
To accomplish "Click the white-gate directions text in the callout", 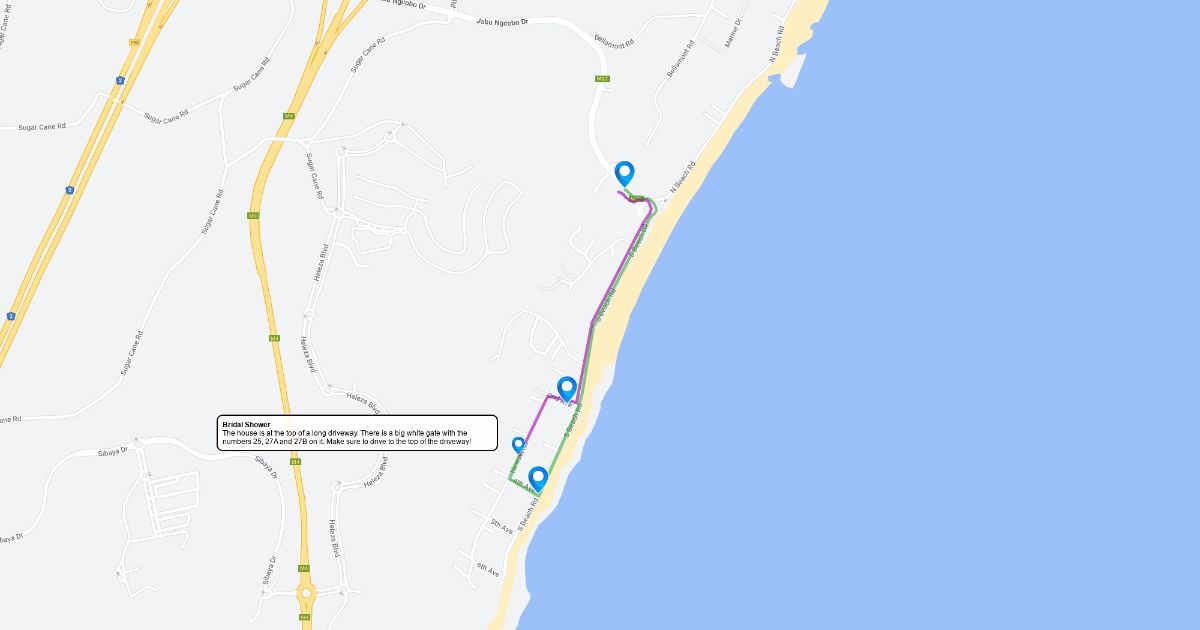I will coord(346,437).
